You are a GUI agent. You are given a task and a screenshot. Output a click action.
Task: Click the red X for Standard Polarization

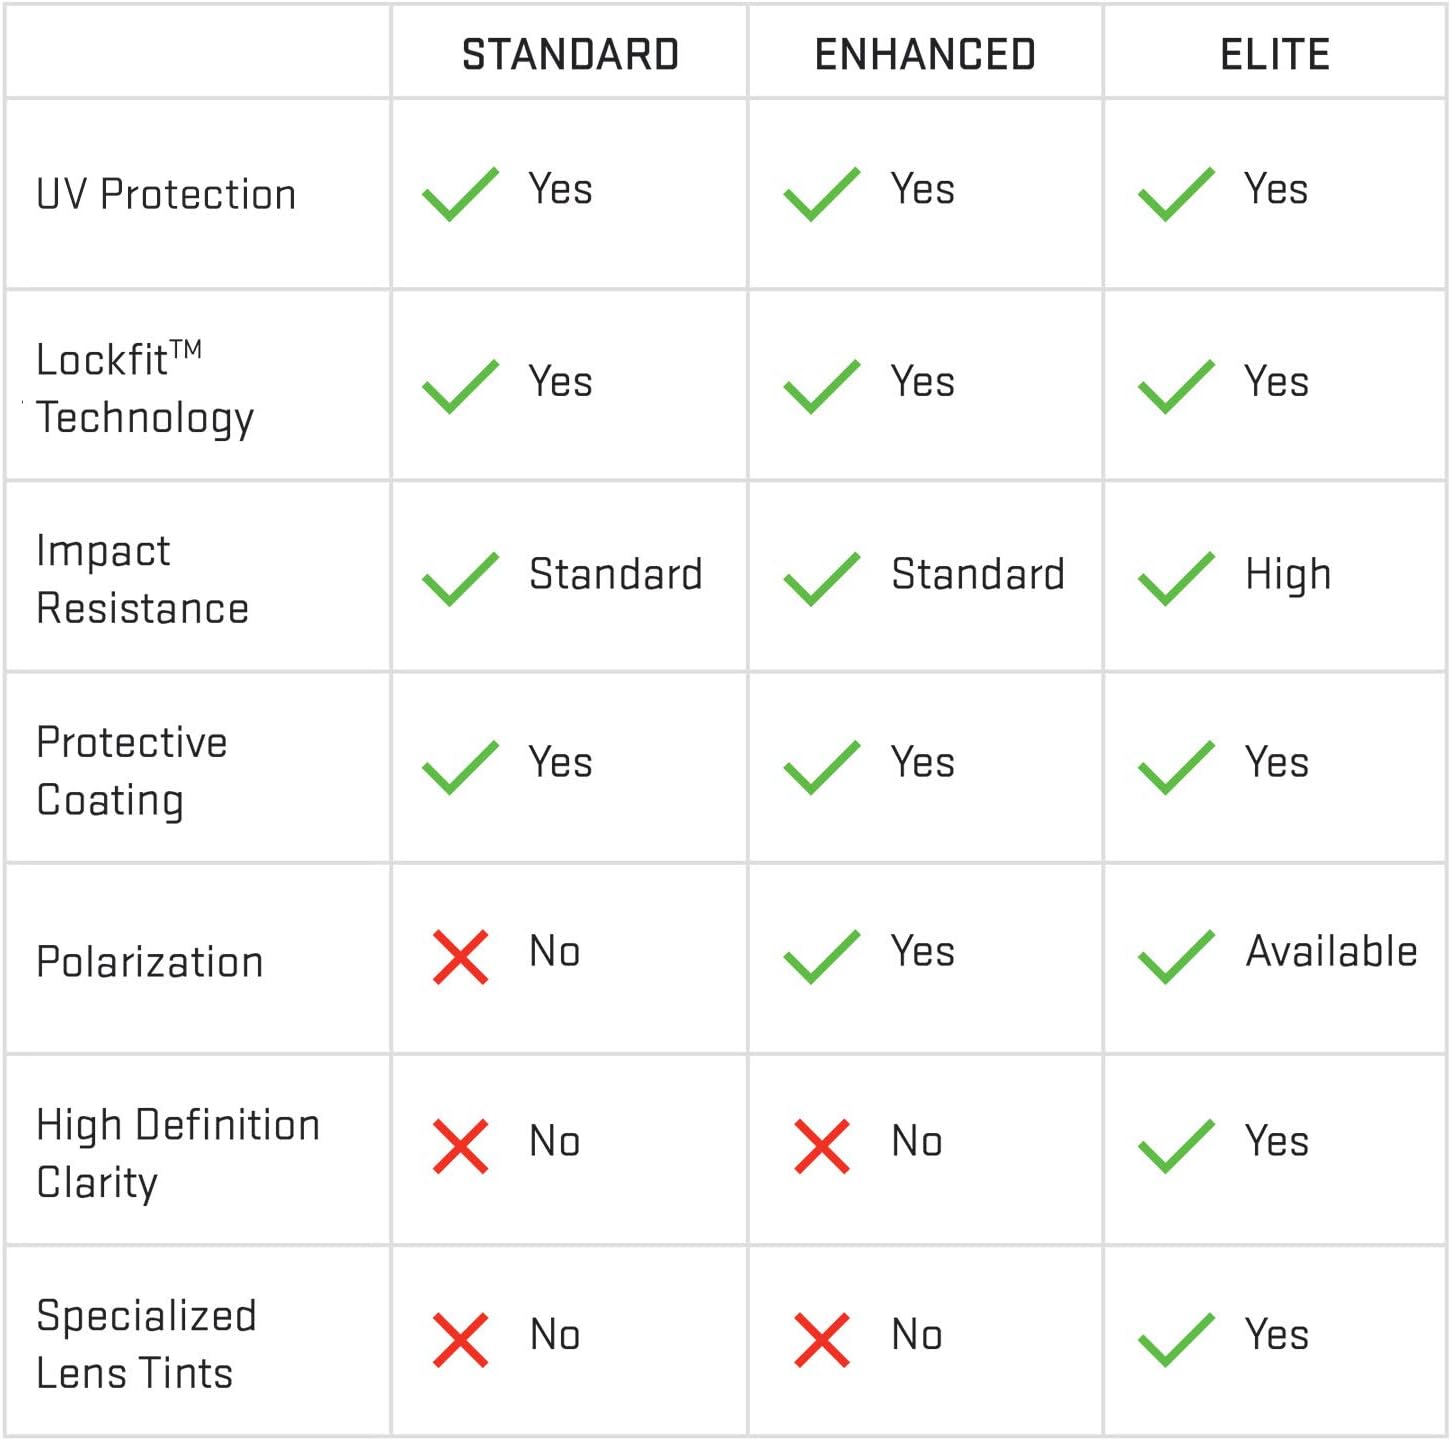(460, 957)
